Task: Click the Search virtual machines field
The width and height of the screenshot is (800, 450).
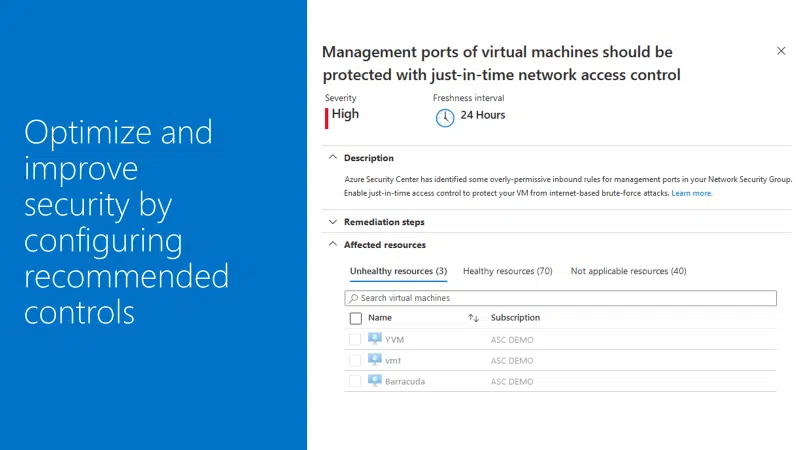Action: 561,298
